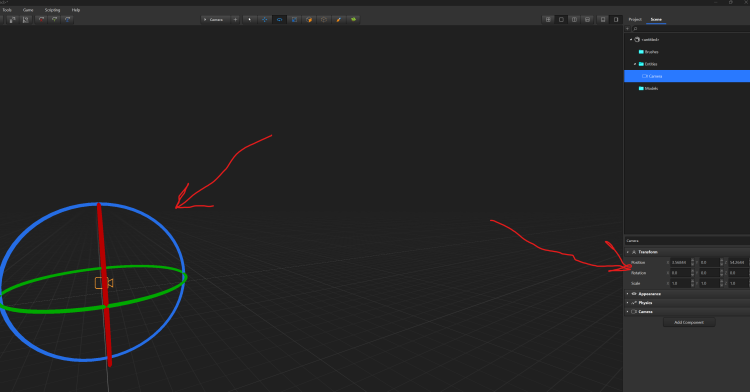Open the Camera view dropdown in toolbar
The image size is (750, 392).
[216, 20]
